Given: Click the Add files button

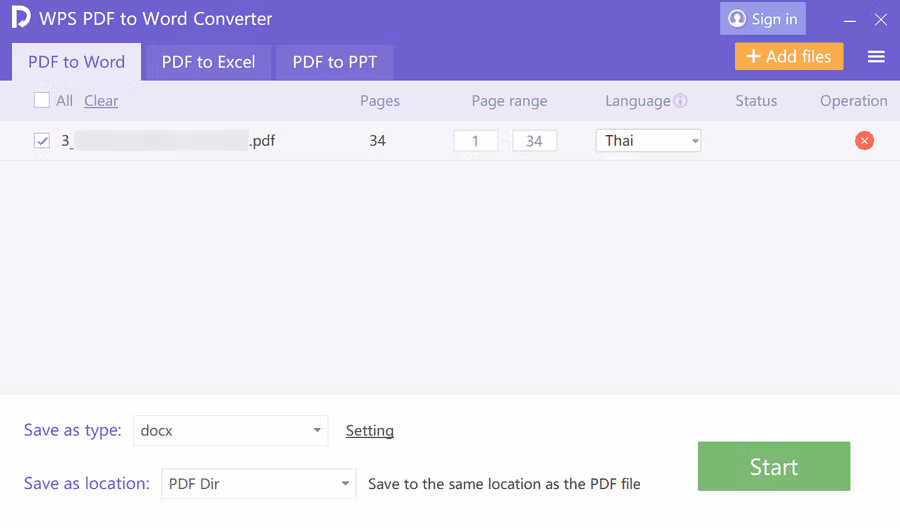Looking at the screenshot, I should tap(789, 56).
